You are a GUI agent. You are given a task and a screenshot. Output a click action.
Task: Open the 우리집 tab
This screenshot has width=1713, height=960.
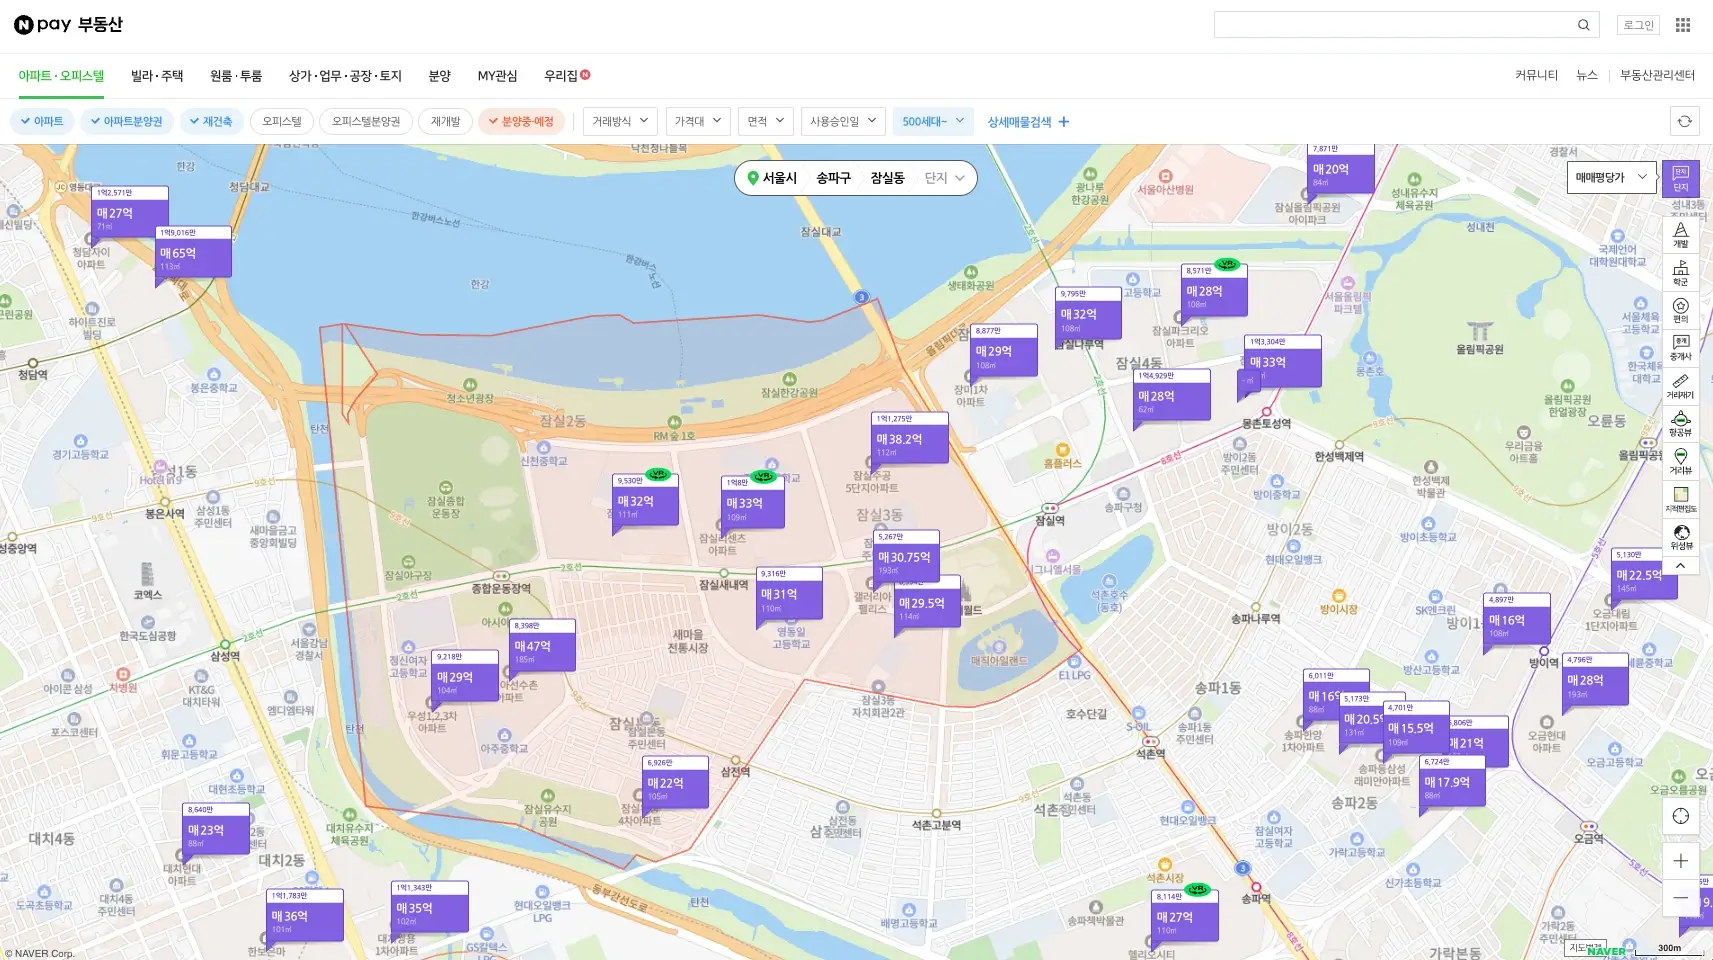pyautogui.click(x=566, y=76)
